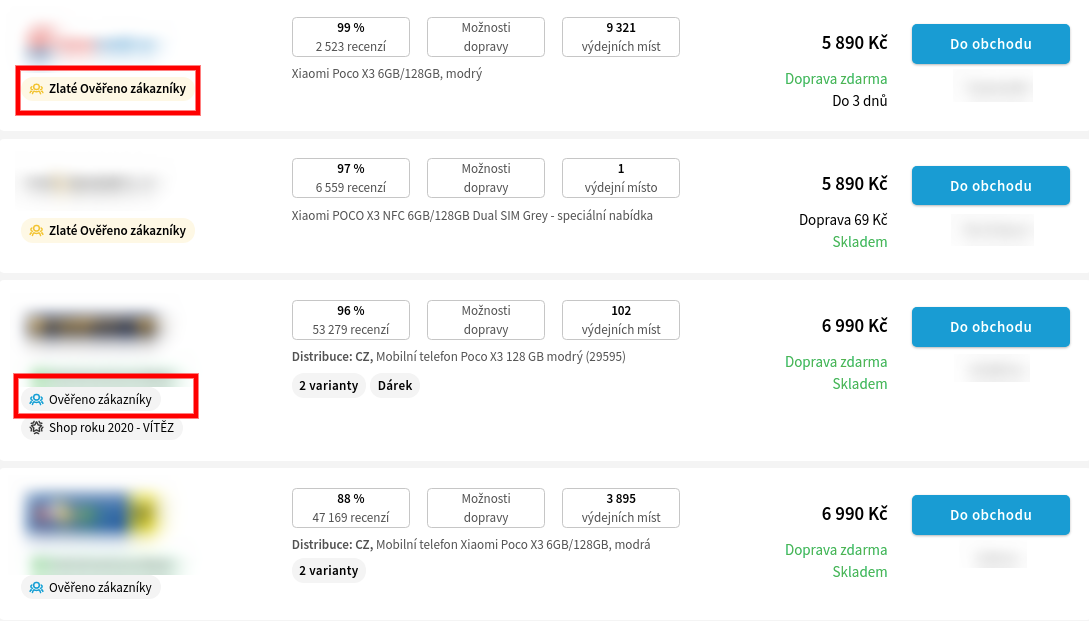
Task: Expand Možnosti dopravy for the fourth offer
Action: (x=485, y=508)
